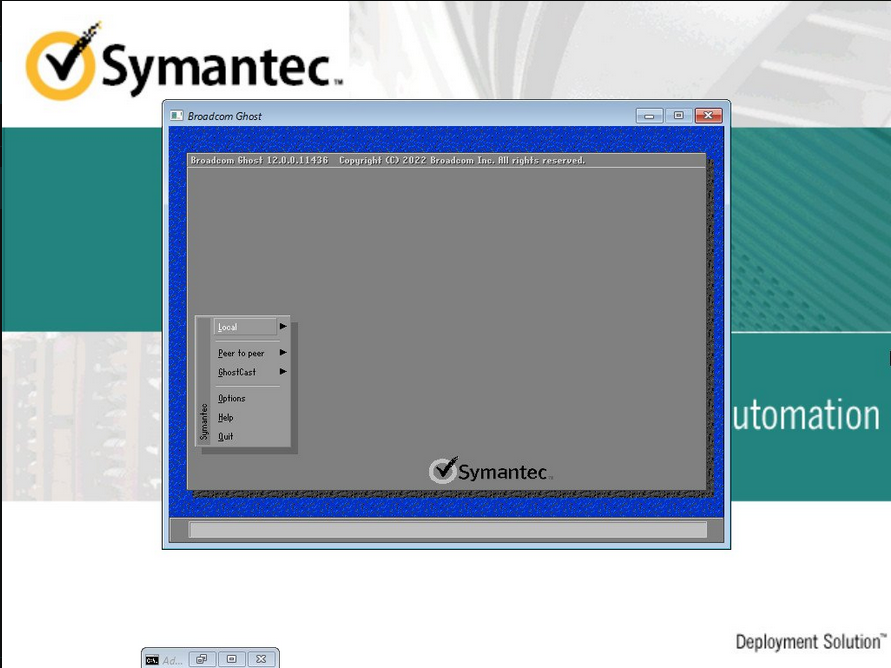The width and height of the screenshot is (891, 668).
Task: Open Options in the Ghost menu
Action: pyautogui.click(x=232, y=398)
